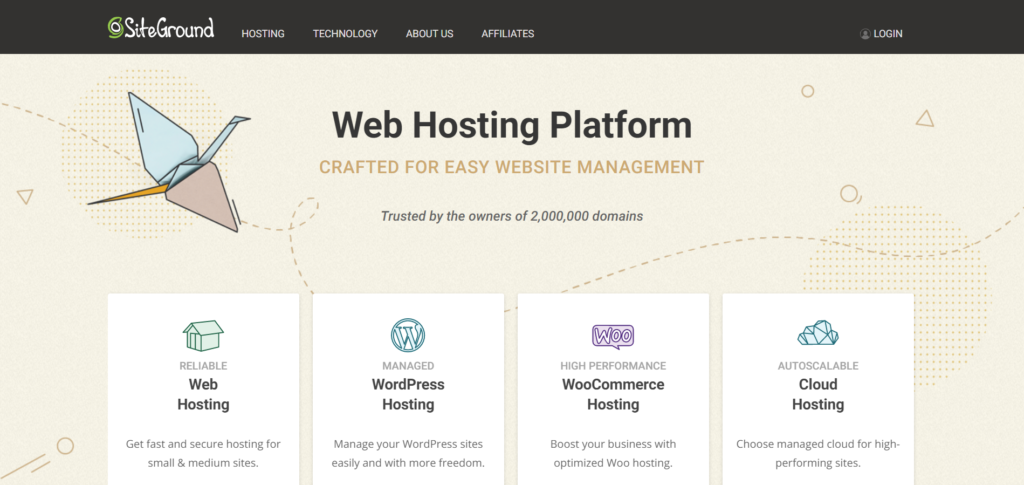This screenshot has width=1024, height=485.
Task: Click the AUTOSCALABLE label
Action: 818,366
